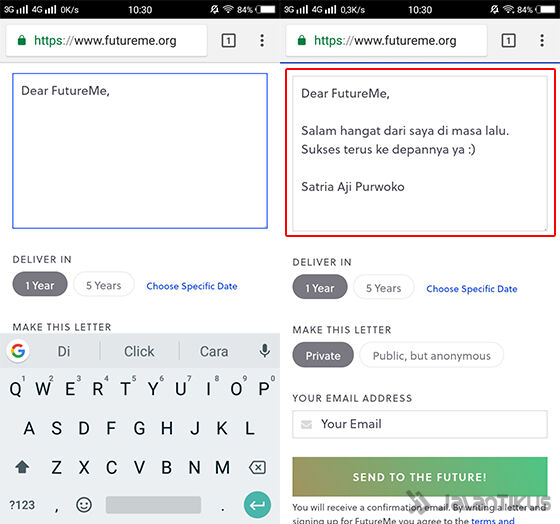Tap the keyboard shift arrow key

tap(22, 467)
